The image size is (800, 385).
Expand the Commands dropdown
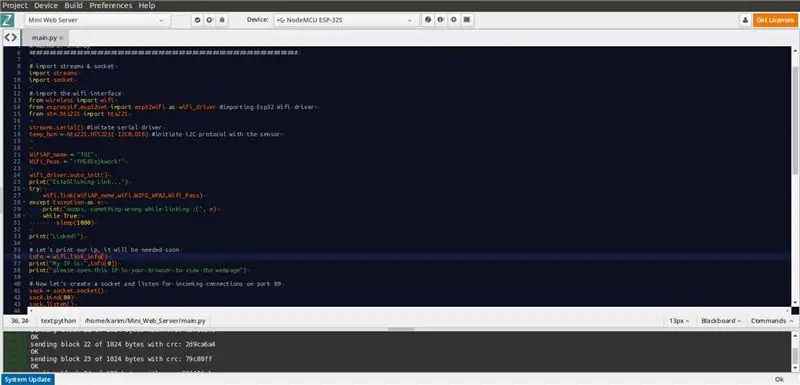point(771,321)
